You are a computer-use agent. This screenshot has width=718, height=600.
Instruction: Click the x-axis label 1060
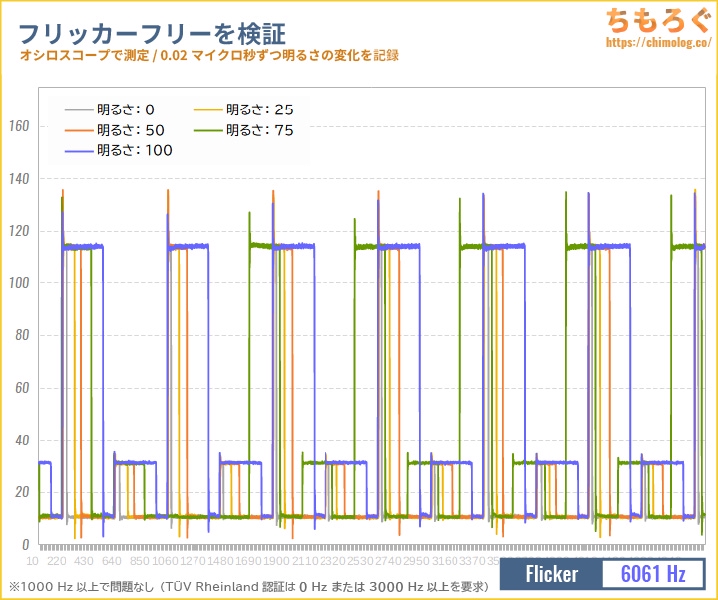pyautogui.click(x=165, y=561)
